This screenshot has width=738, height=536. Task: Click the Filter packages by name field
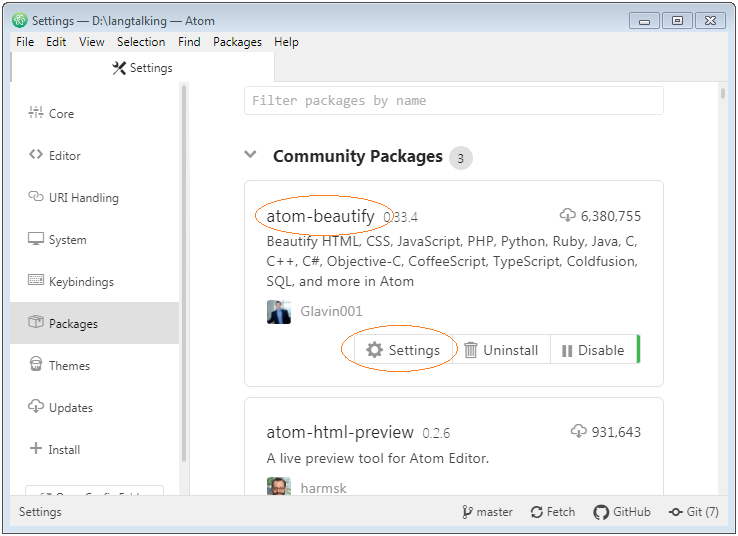454,101
